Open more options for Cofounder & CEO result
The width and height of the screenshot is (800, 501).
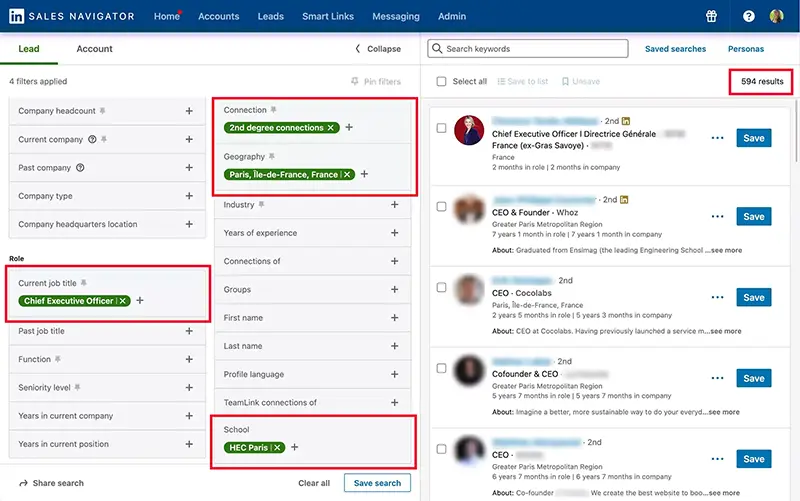pyautogui.click(x=717, y=378)
